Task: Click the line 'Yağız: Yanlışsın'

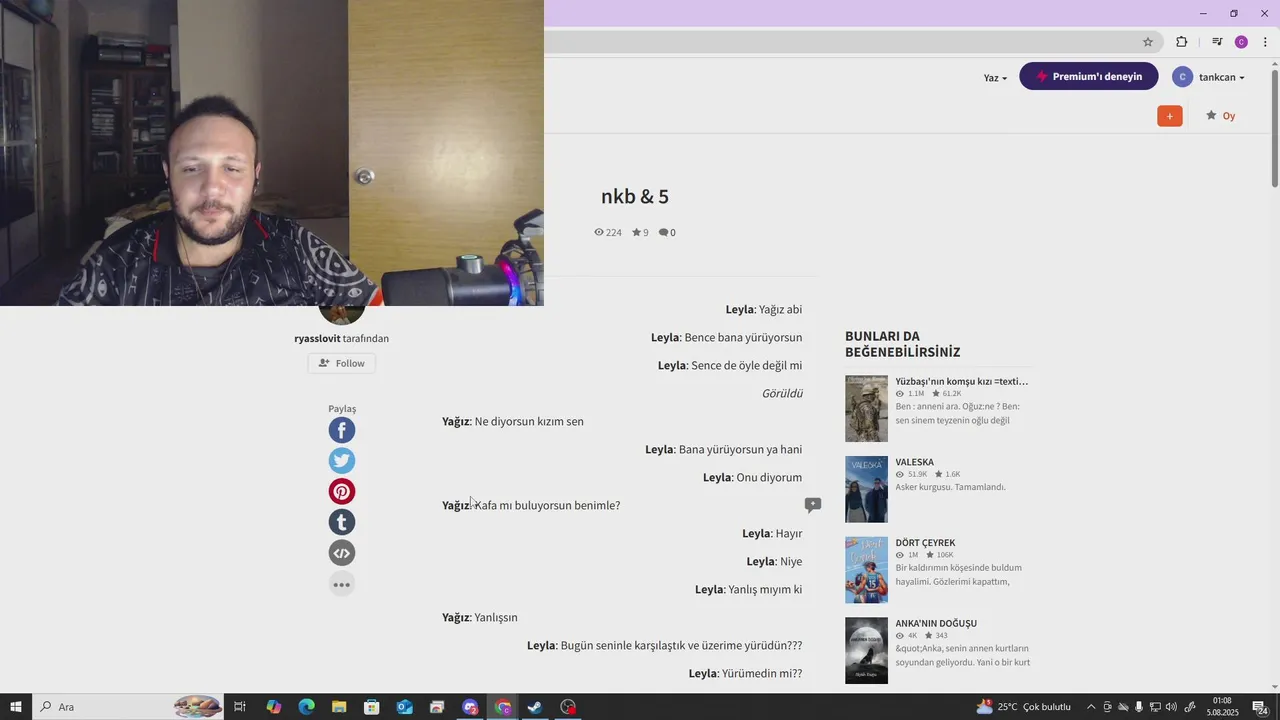Action: pyautogui.click(x=480, y=618)
